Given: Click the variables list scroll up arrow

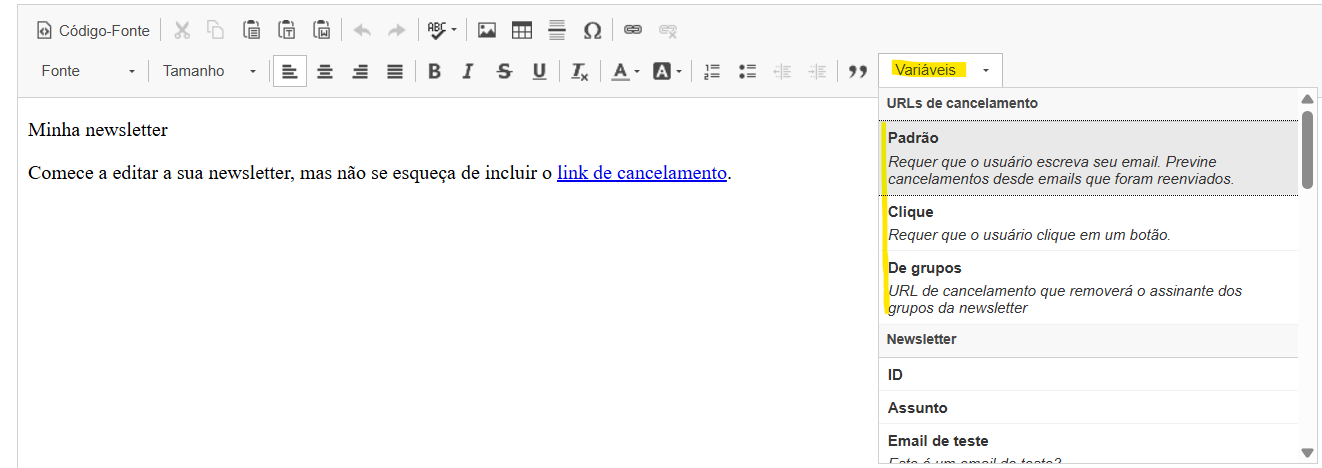Looking at the screenshot, I should (1306, 99).
